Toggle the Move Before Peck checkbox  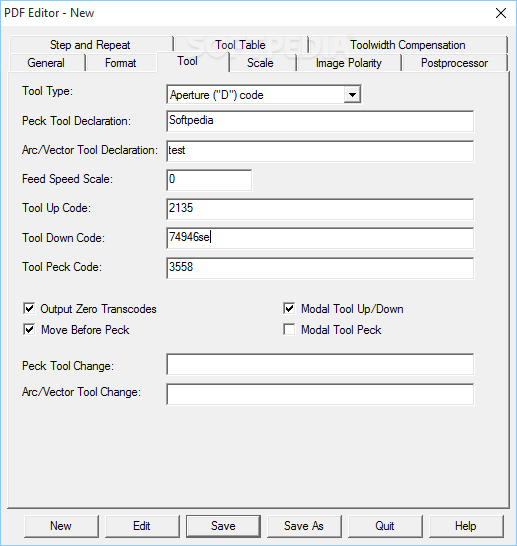click(x=29, y=329)
